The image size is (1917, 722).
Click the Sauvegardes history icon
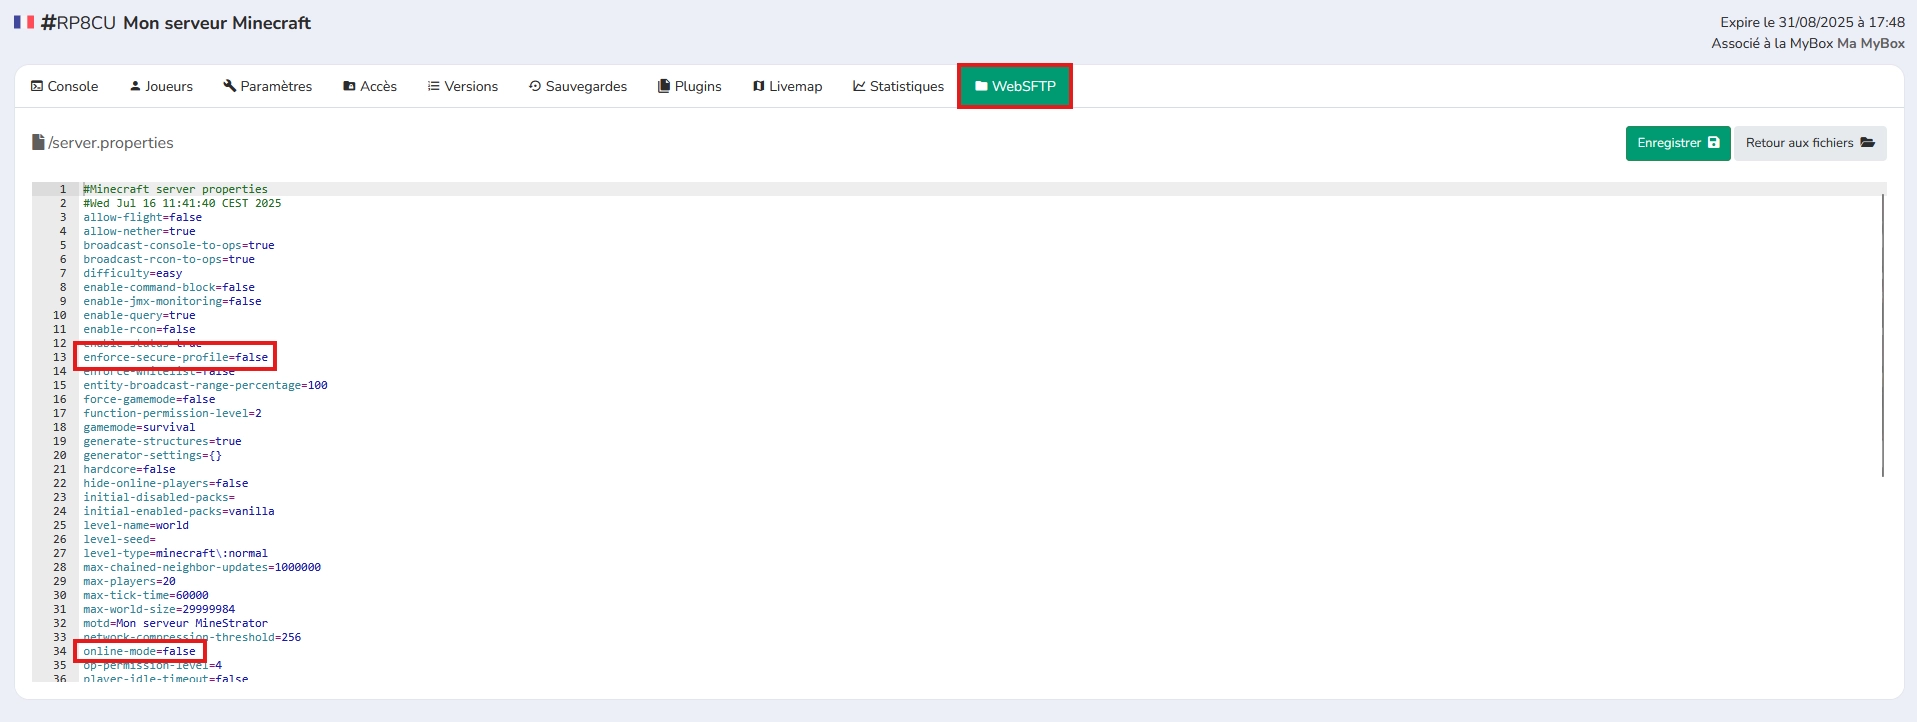click(535, 86)
